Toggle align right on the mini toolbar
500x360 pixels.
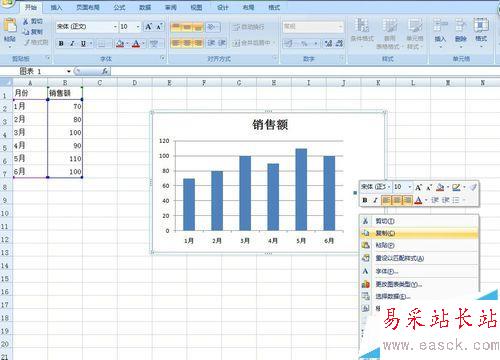[x=408, y=200]
